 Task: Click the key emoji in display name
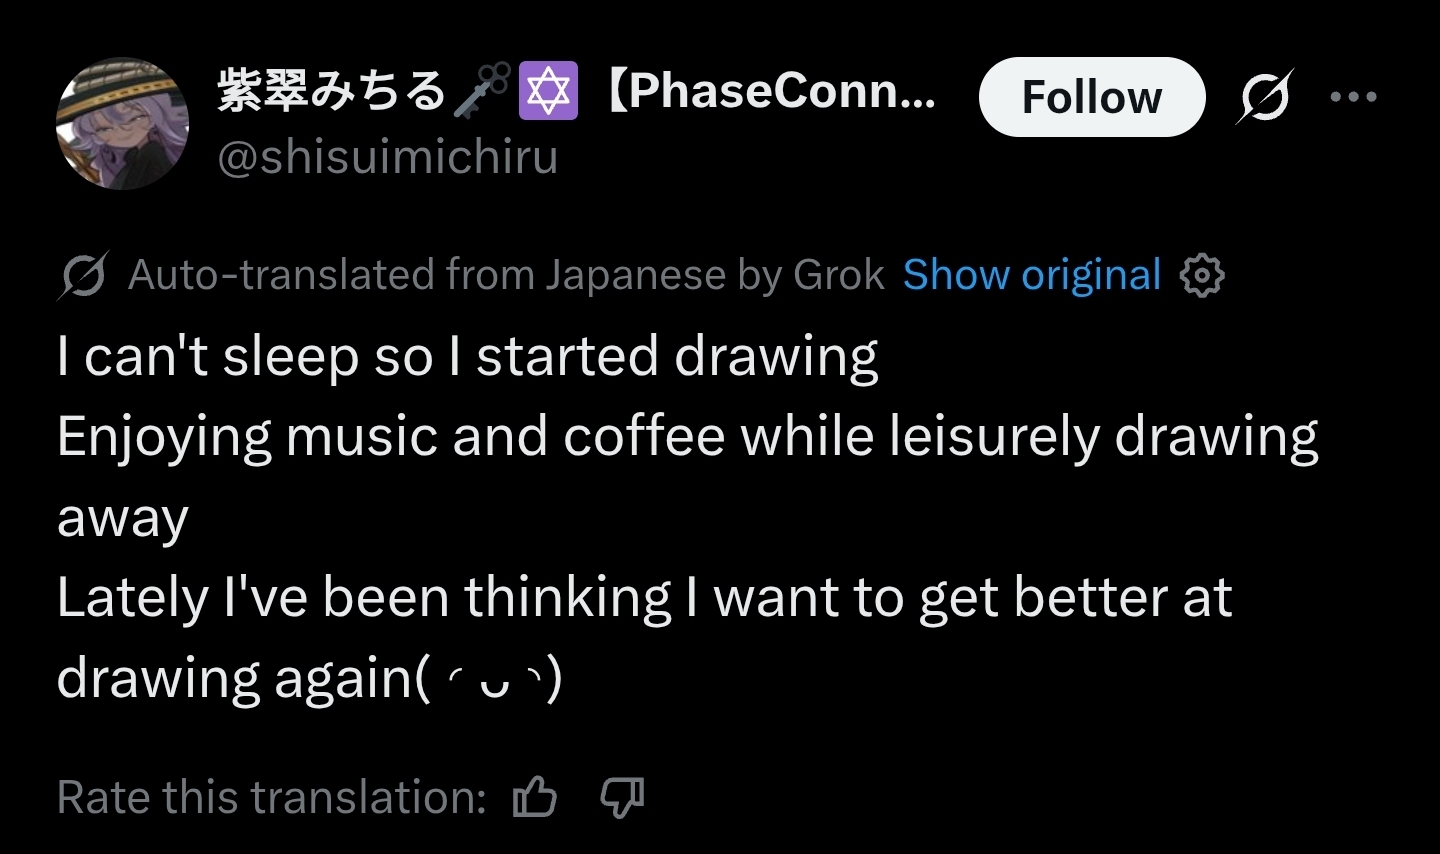coord(482,90)
